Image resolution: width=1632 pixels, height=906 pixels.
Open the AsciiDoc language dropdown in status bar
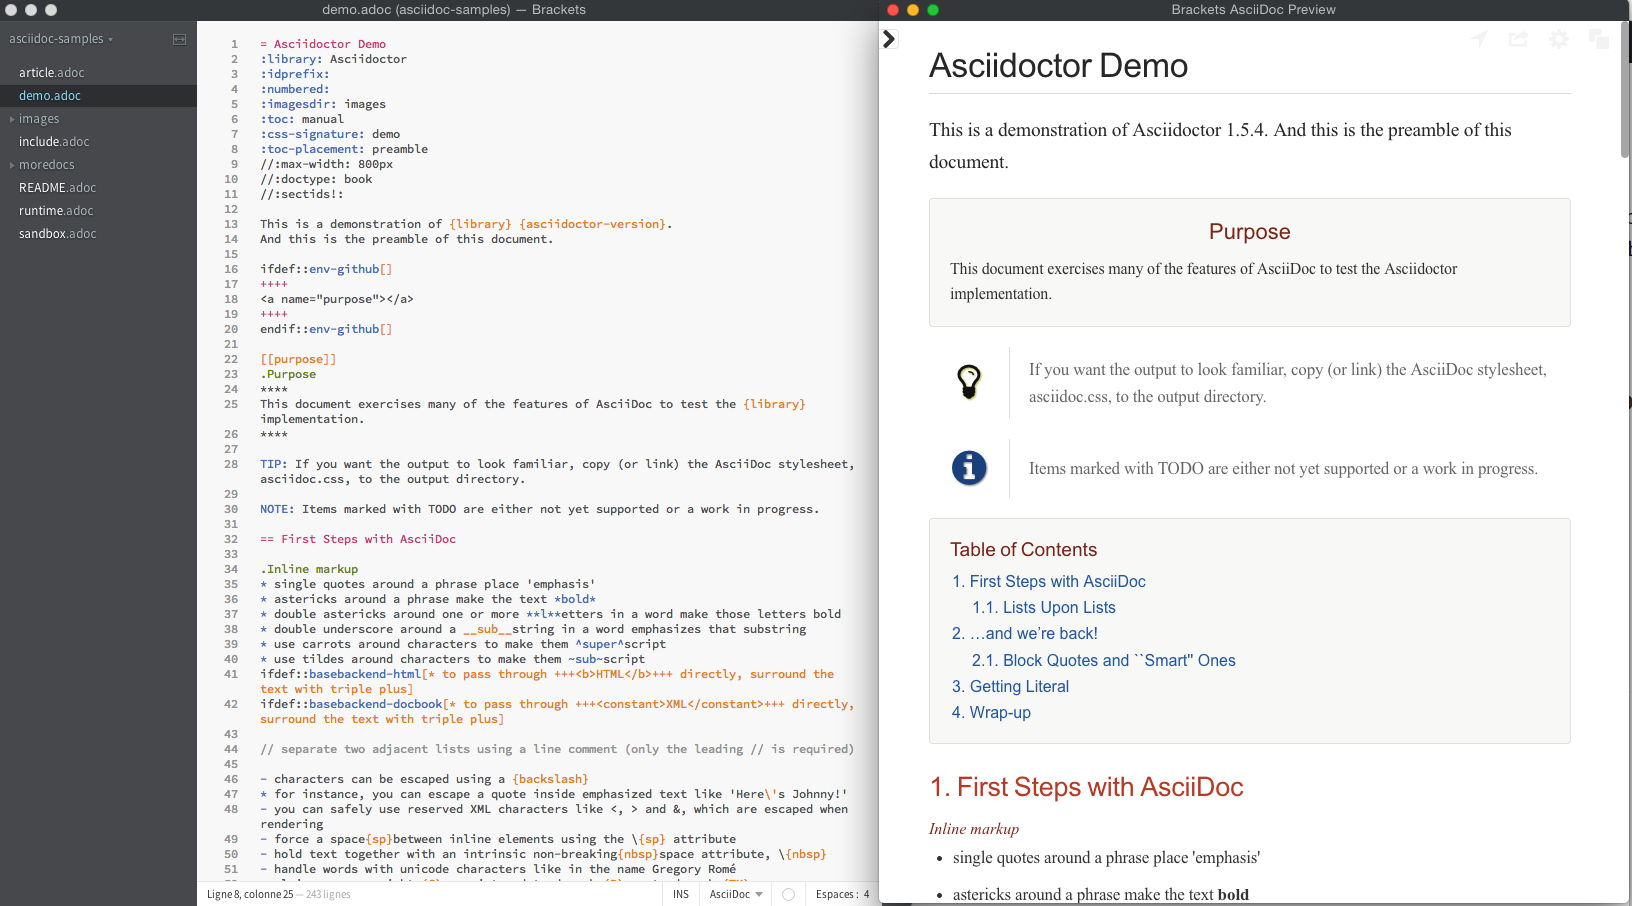(x=736, y=894)
